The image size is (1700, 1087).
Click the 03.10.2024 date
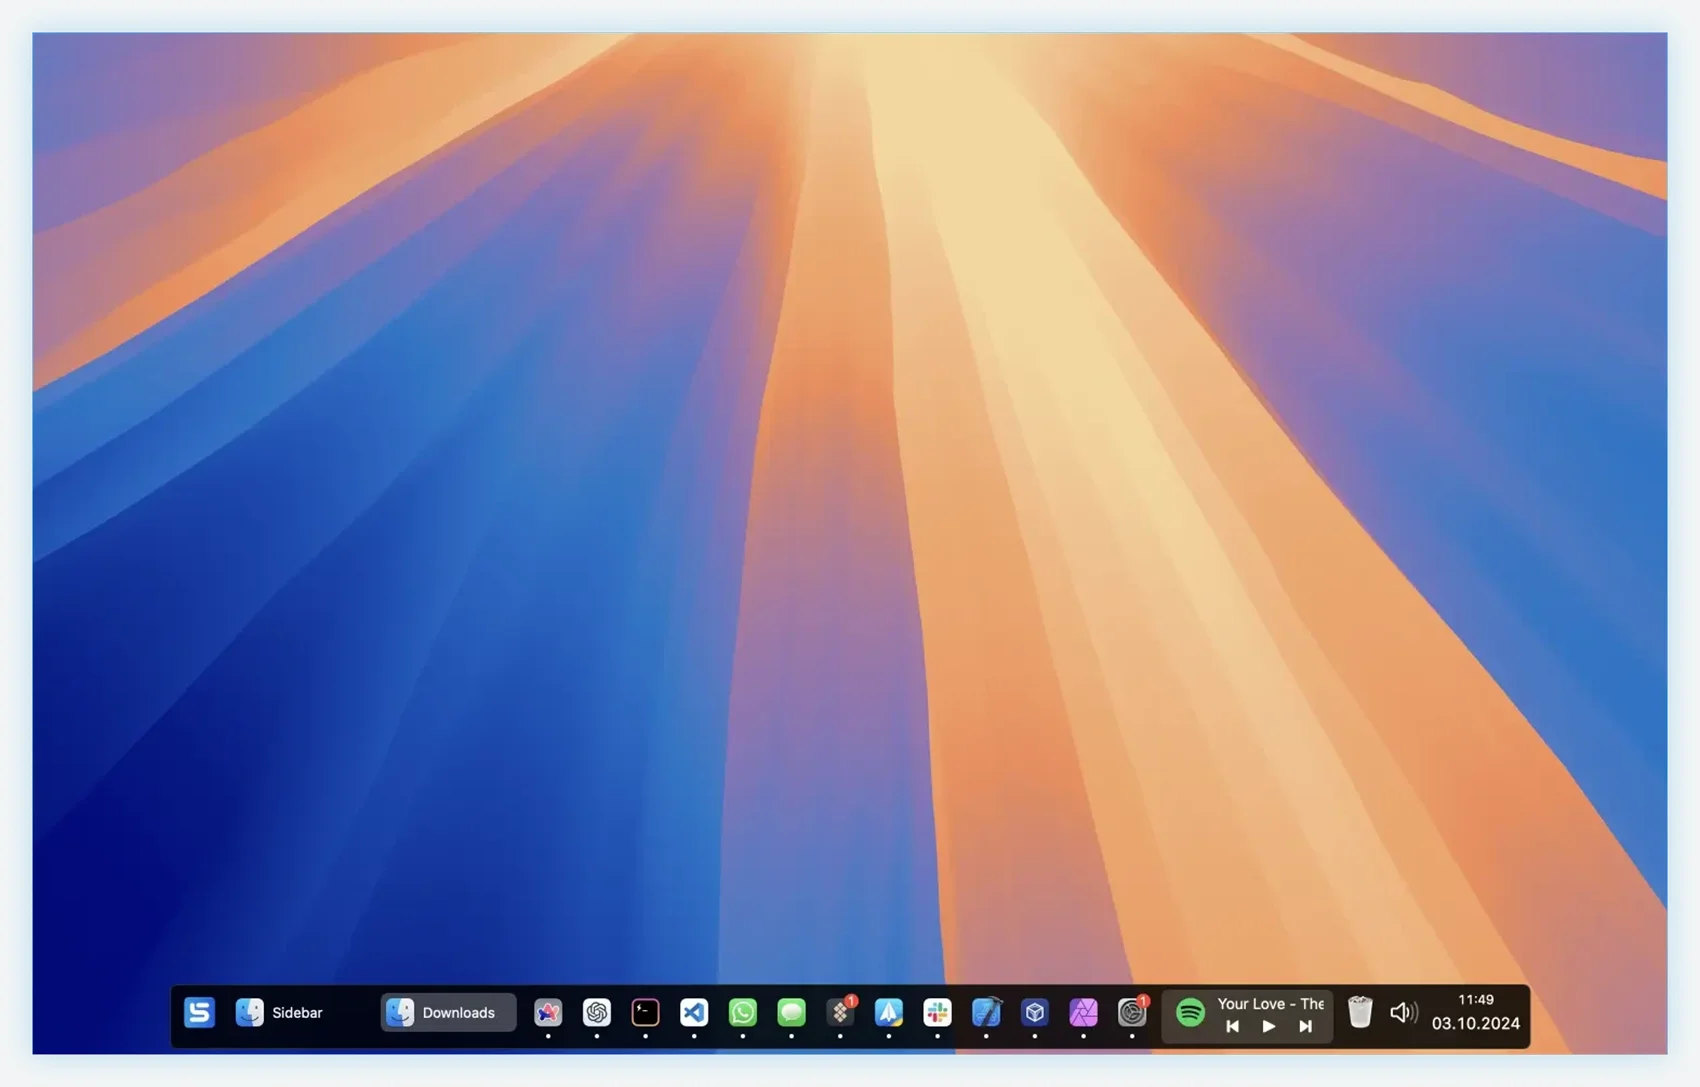(1476, 1024)
